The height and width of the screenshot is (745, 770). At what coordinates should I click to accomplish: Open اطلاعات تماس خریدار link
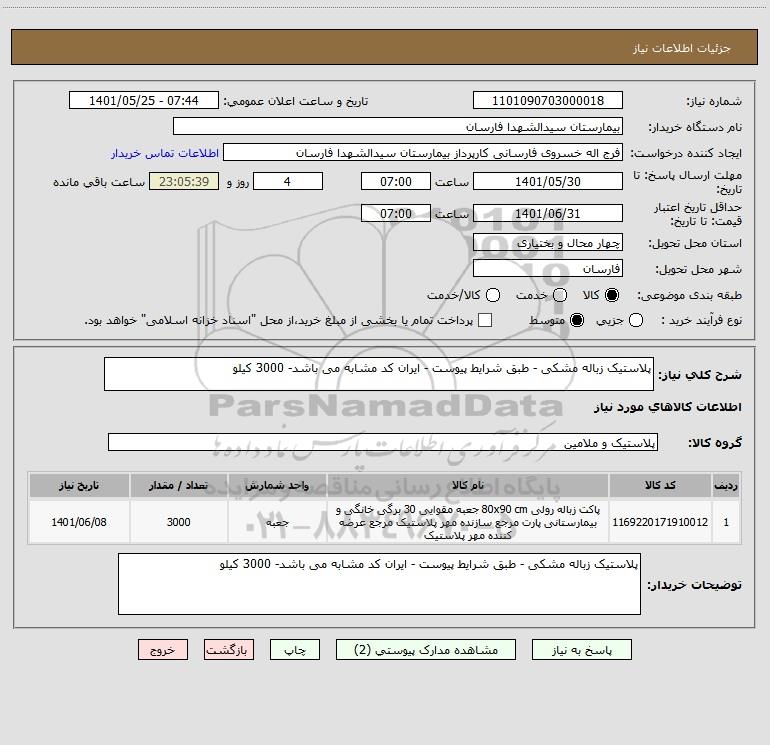coord(165,153)
